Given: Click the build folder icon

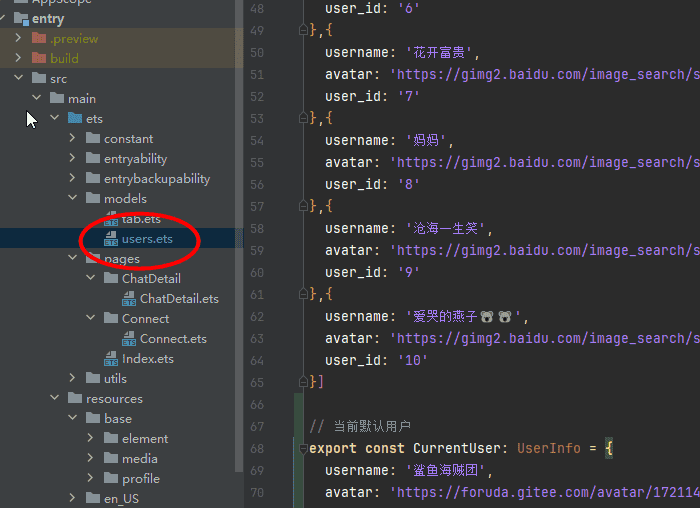Looking at the screenshot, I should [39, 59].
